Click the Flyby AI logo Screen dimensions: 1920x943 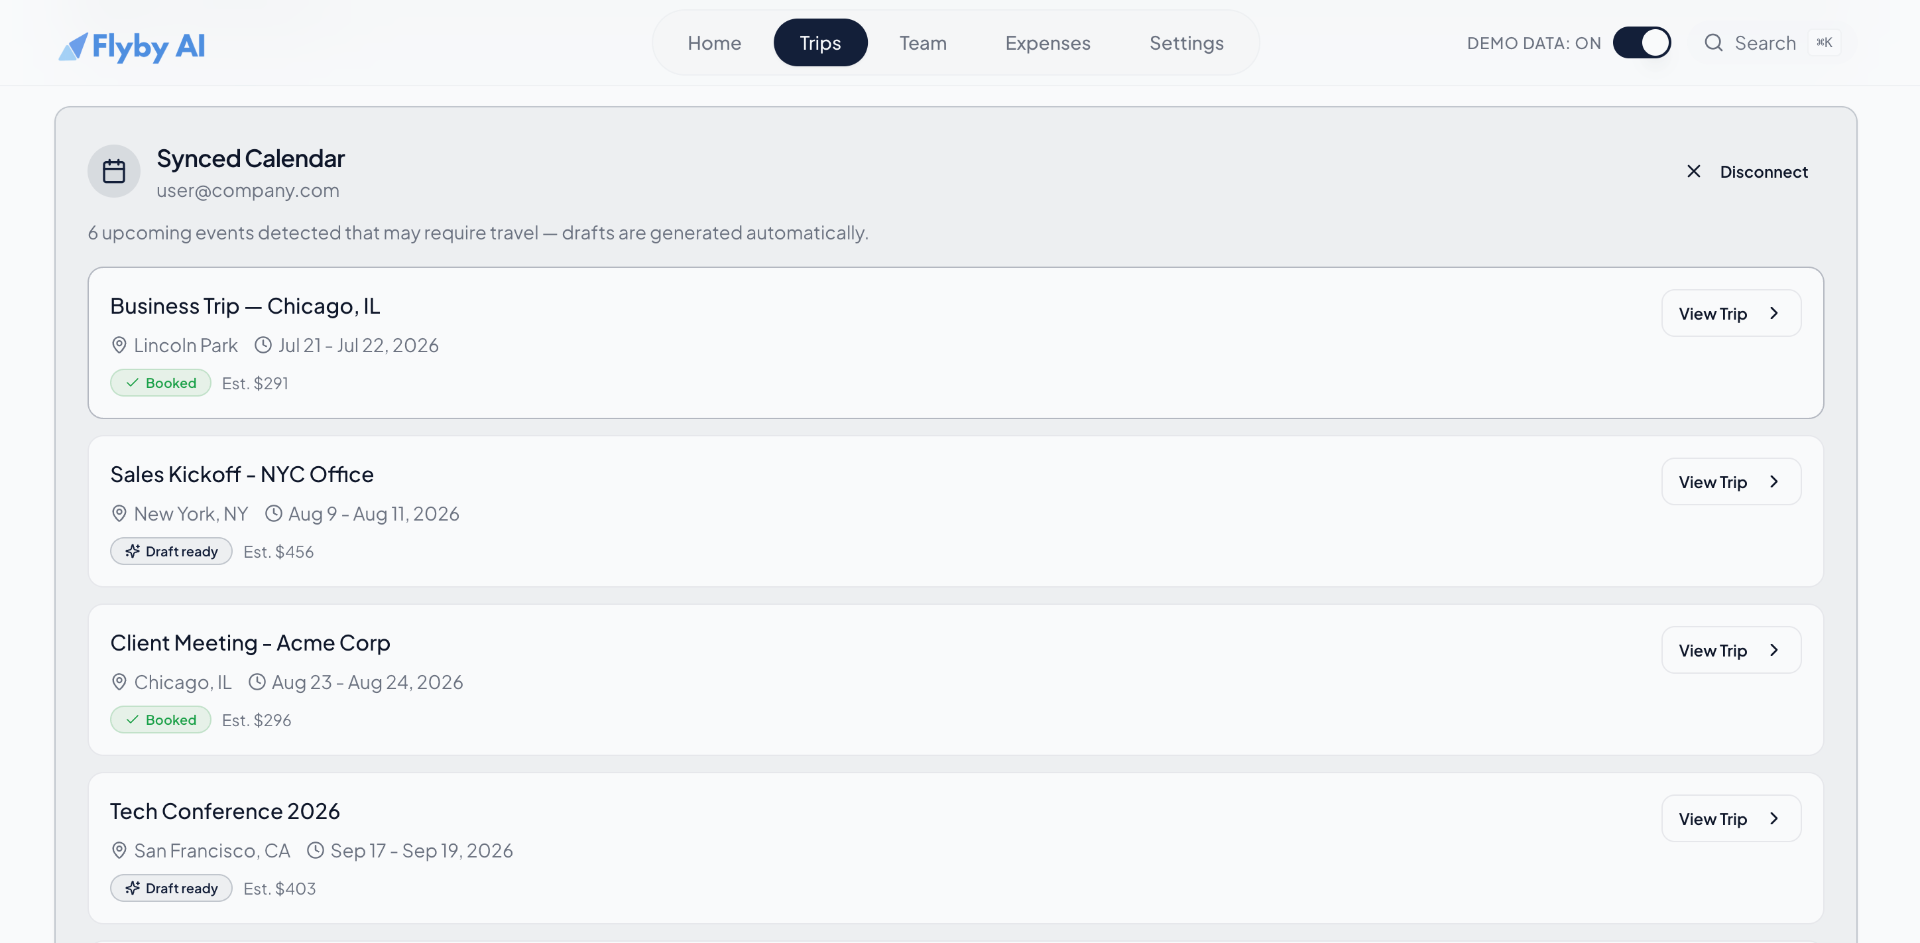(131, 46)
